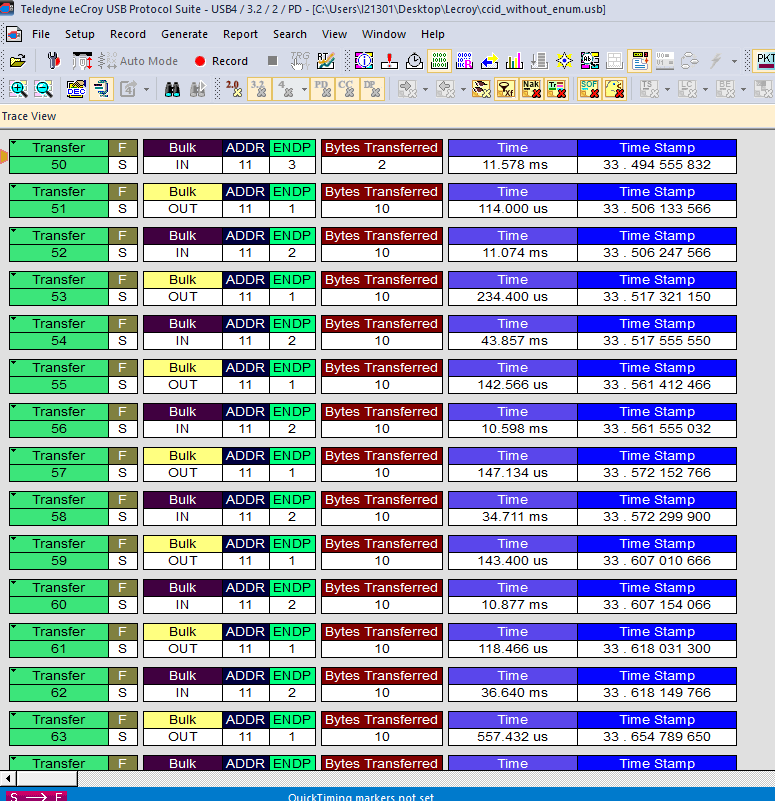Open dropdown beside lightning bolt icon
The width and height of the screenshot is (775, 801).
coord(734,61)
